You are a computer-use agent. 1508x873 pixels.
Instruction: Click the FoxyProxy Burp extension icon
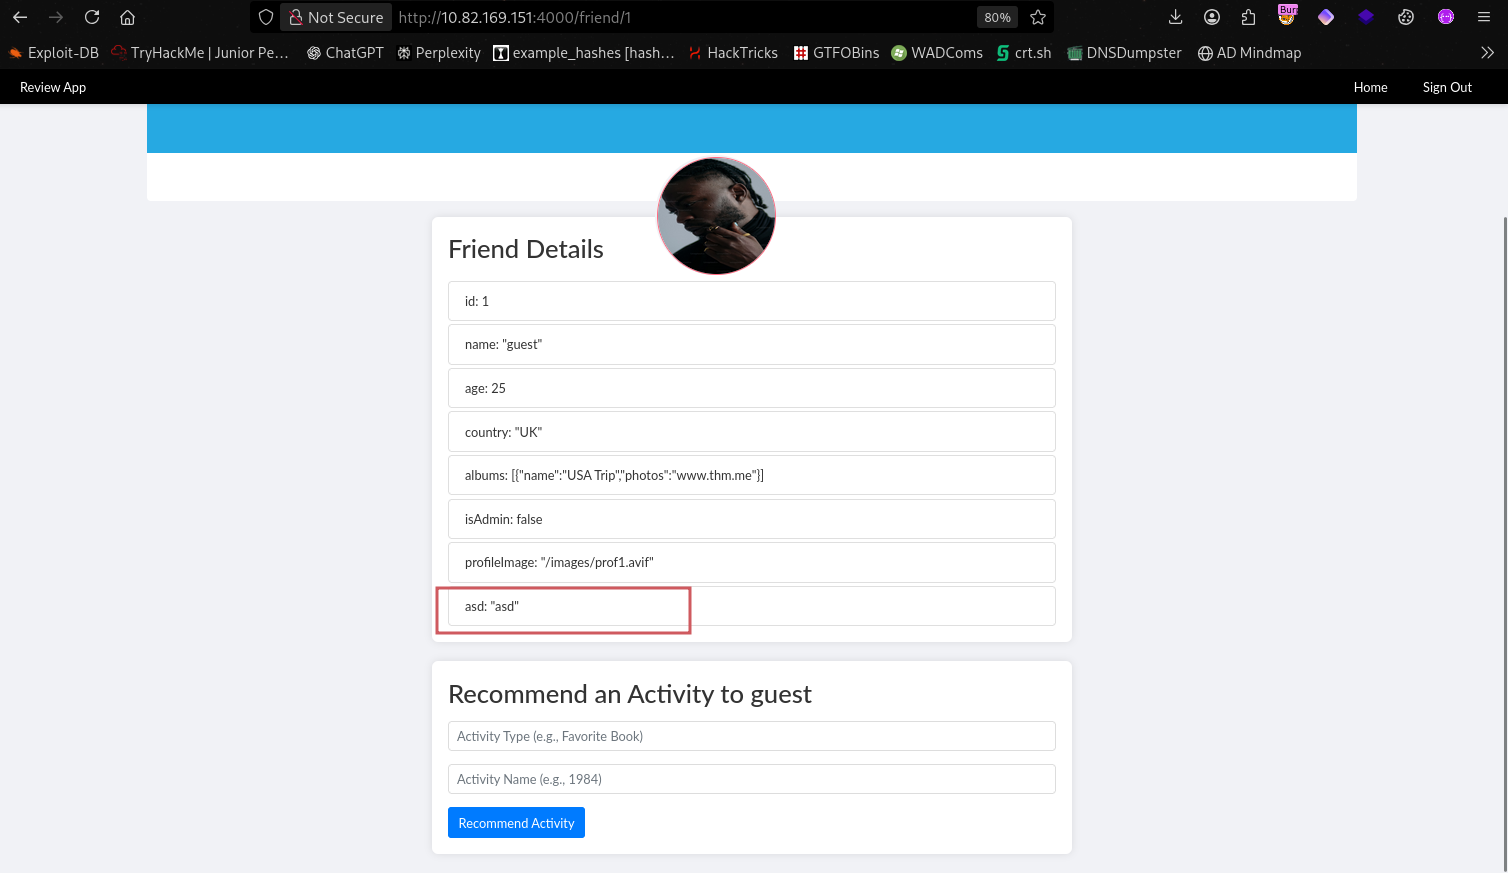pyautogui.click(x=1287, y=17)
